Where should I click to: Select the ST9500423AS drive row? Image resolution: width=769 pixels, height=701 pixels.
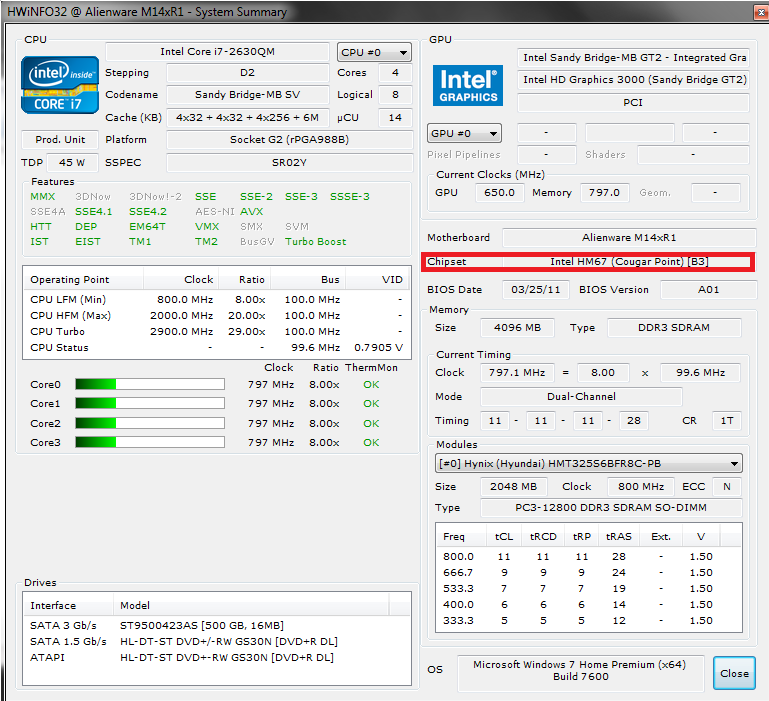(216, 626)
